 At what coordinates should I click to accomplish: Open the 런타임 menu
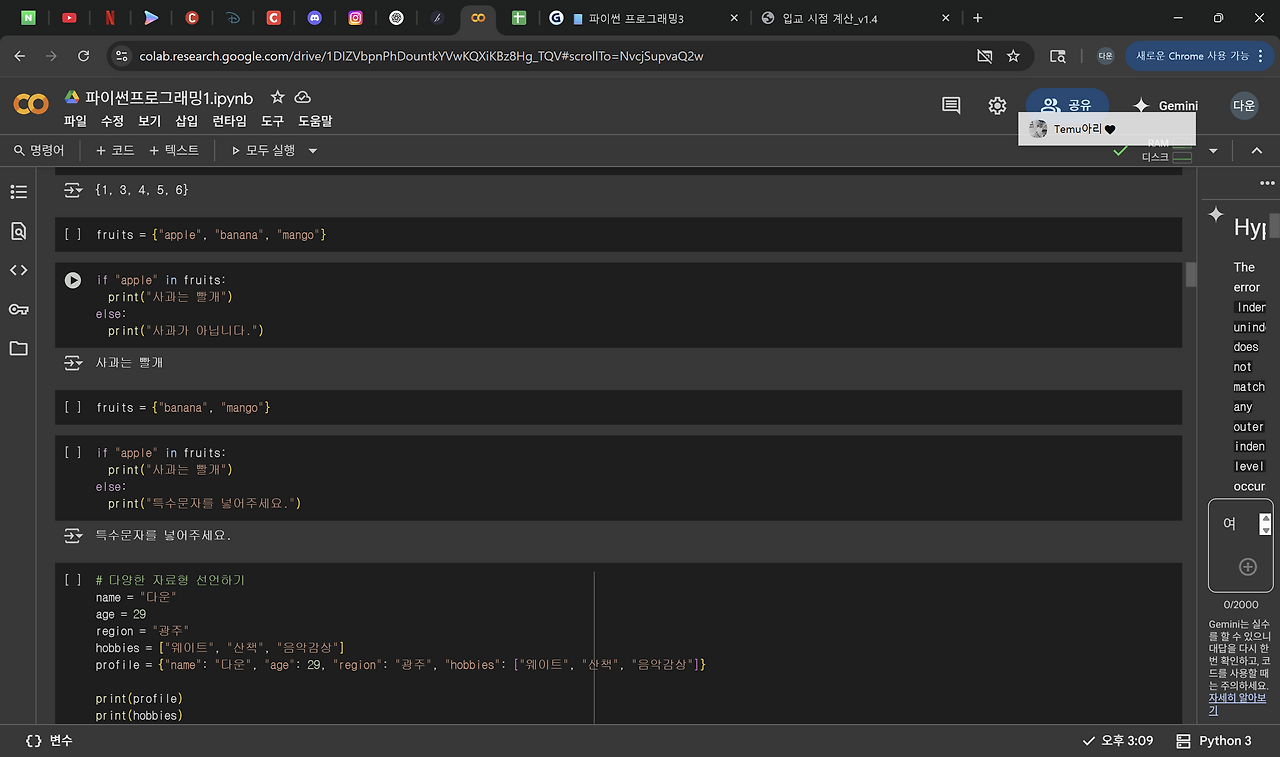[x=229, y=121]
